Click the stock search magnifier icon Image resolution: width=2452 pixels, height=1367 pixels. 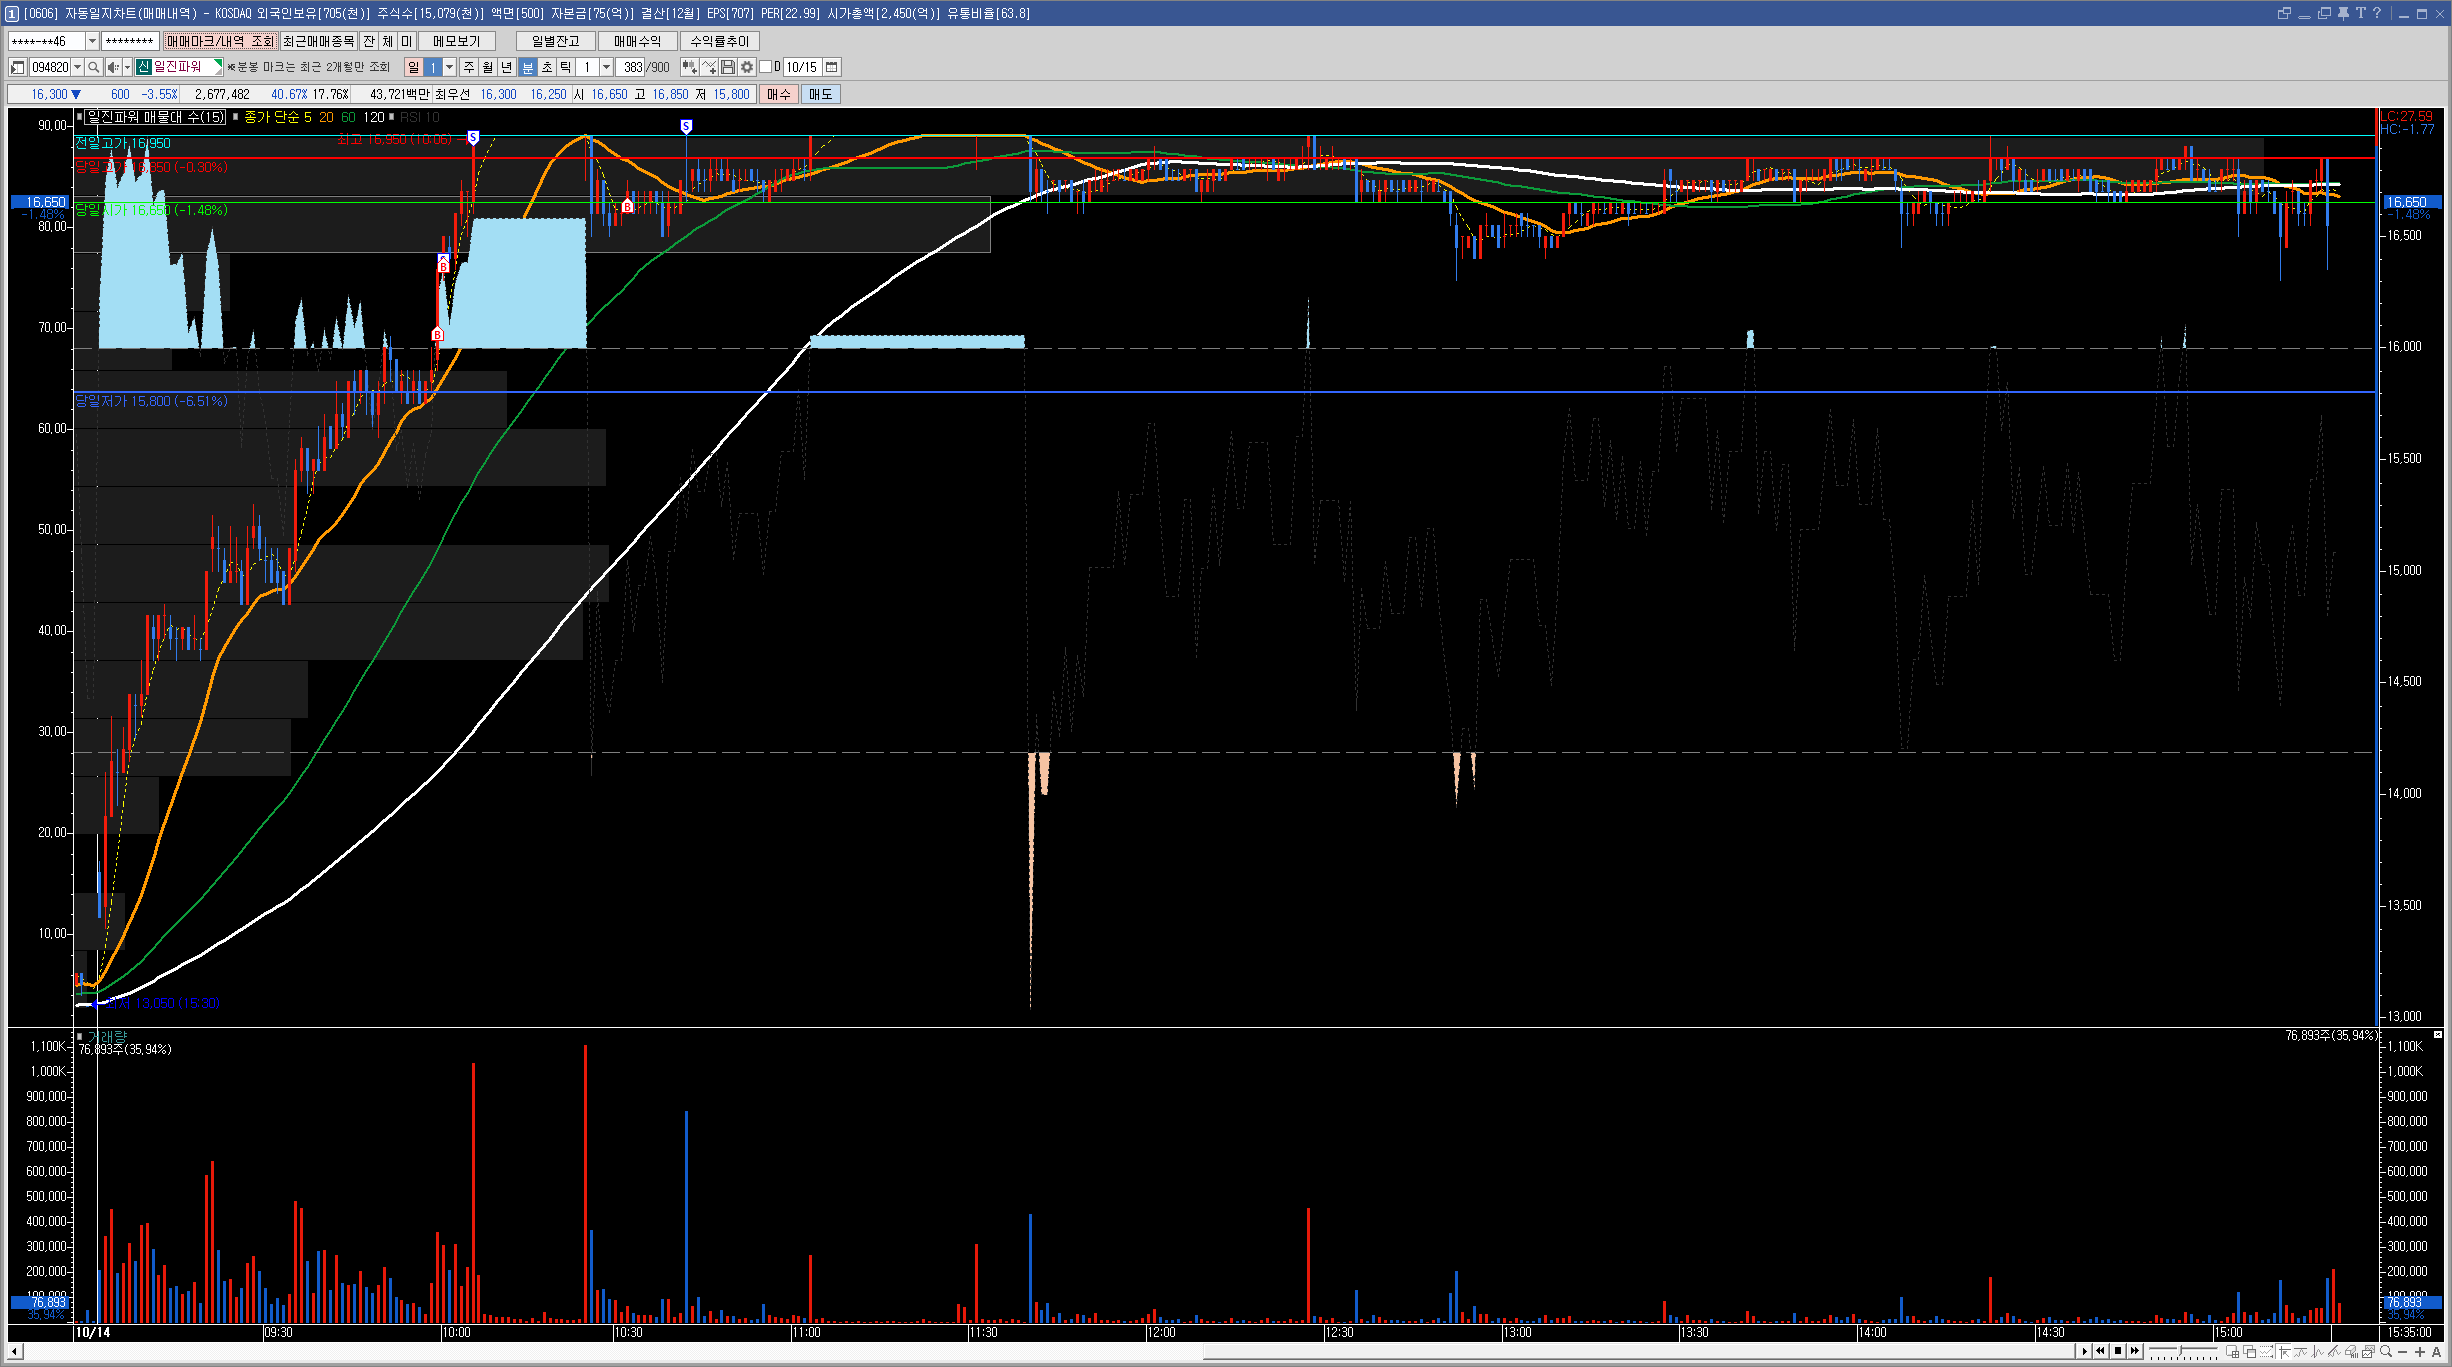(x=94, y=67)
